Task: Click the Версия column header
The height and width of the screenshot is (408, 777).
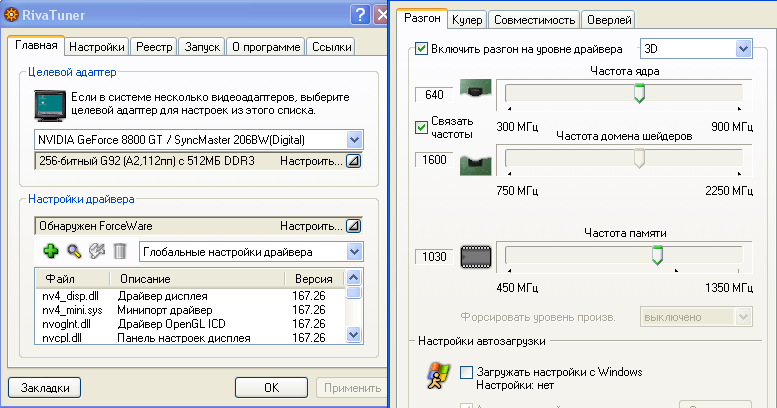Action: (315, 279)
